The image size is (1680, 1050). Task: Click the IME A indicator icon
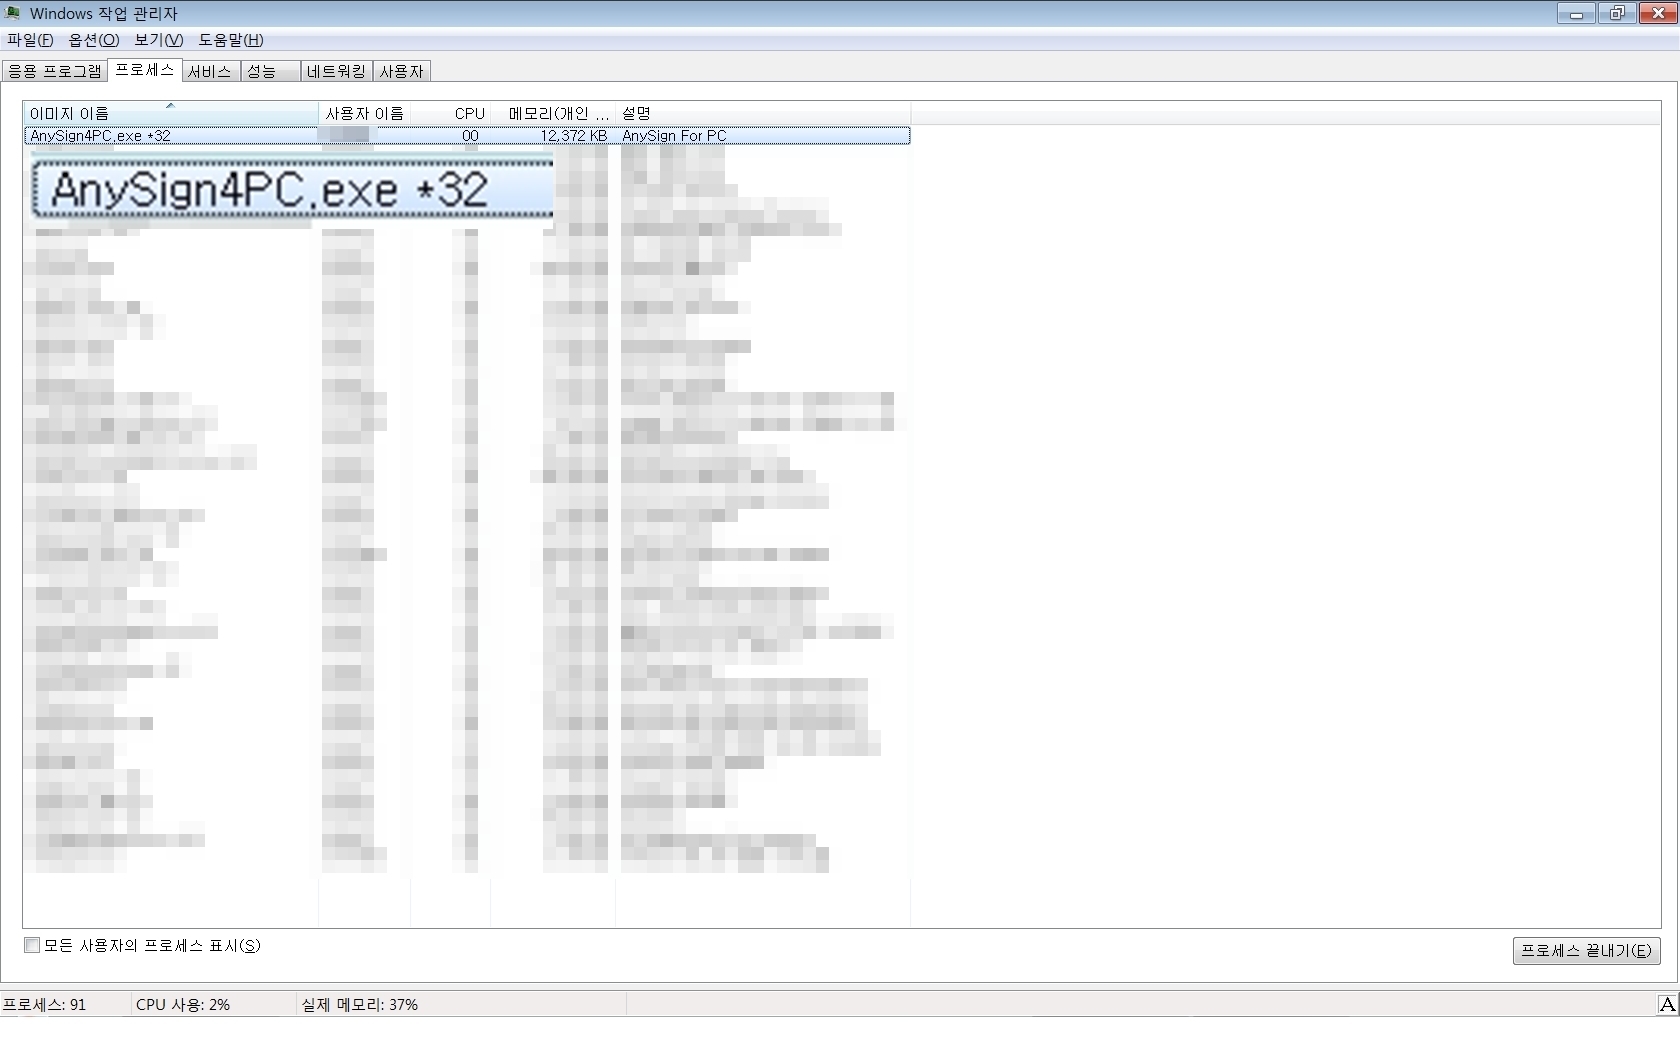(1667, 1004)
